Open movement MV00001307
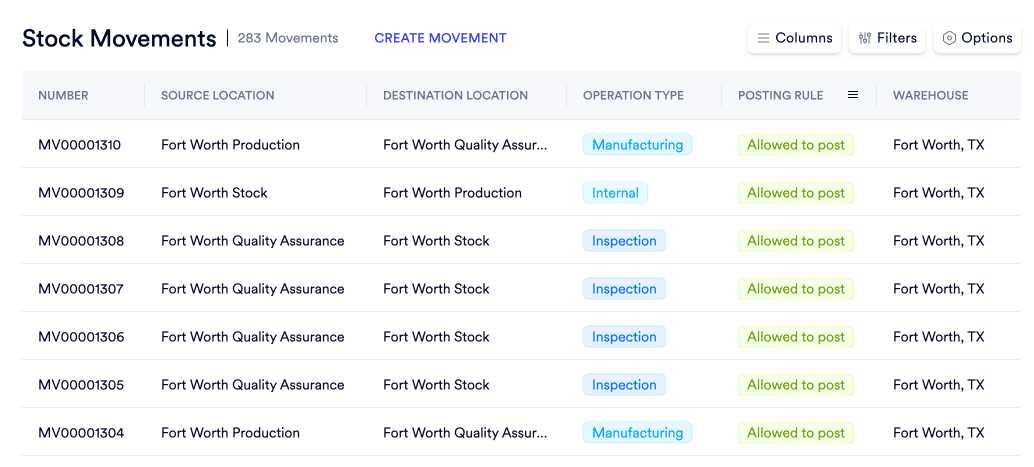Image resolution: width=1034 pixels, height=467 pixels. [81, 289]
